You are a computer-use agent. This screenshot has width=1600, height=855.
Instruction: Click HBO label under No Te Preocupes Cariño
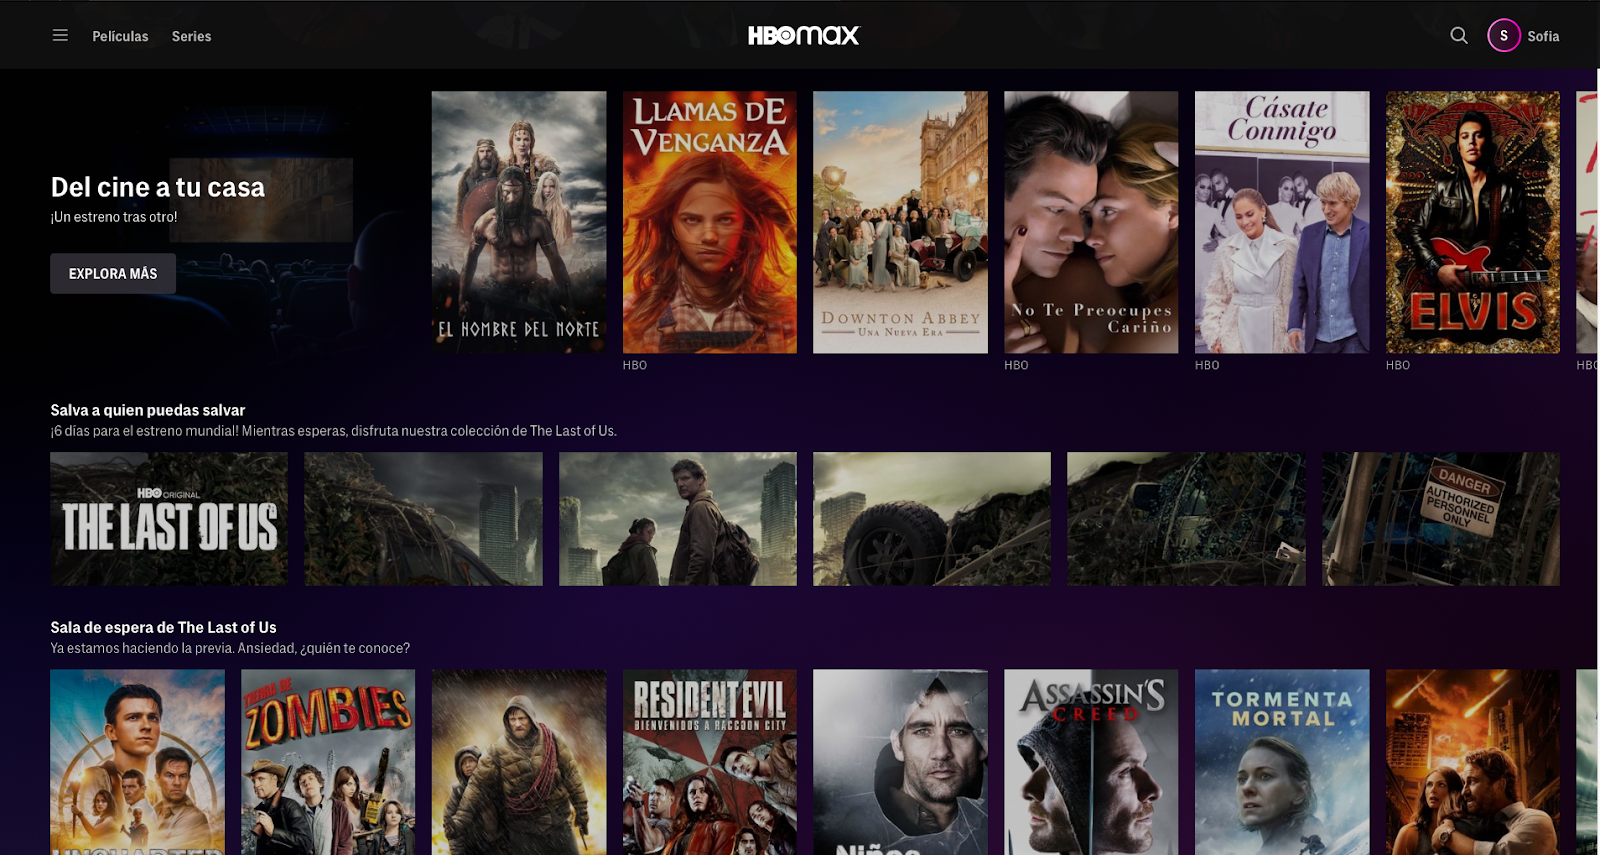(x=1016, y=365)
